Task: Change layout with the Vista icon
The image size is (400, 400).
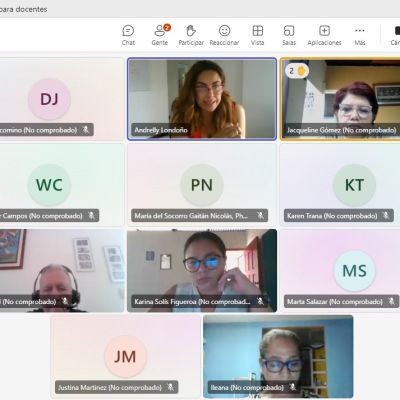Action: 257,35
